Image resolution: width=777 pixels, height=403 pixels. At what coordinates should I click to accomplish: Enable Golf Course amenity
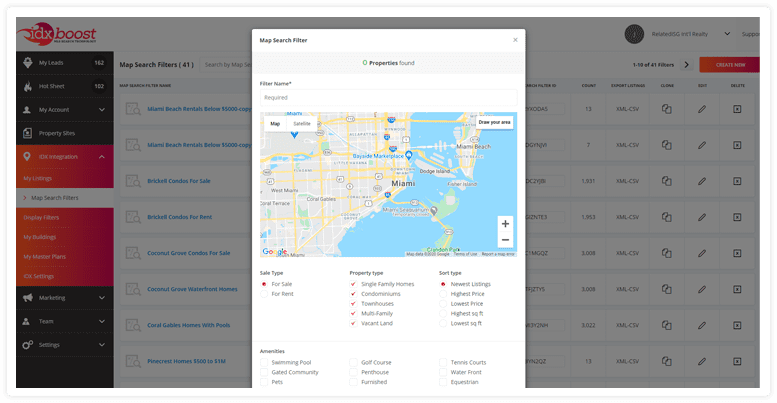click(x=353, y=362)
